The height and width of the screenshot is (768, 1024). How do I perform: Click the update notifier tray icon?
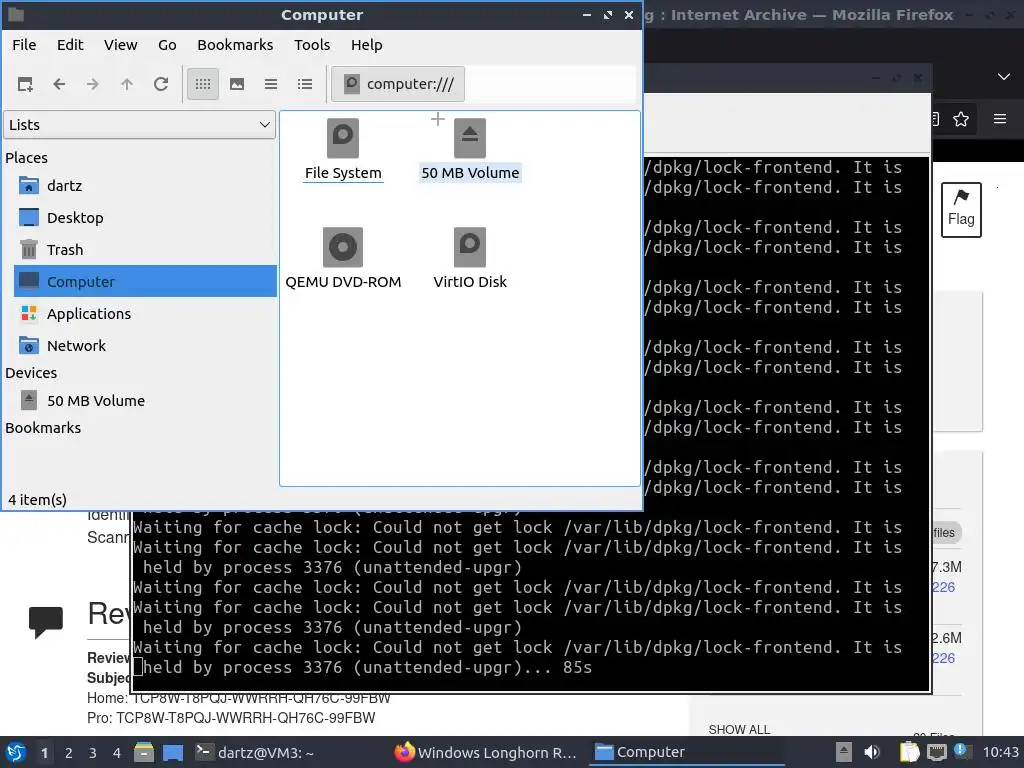point(961,751)
